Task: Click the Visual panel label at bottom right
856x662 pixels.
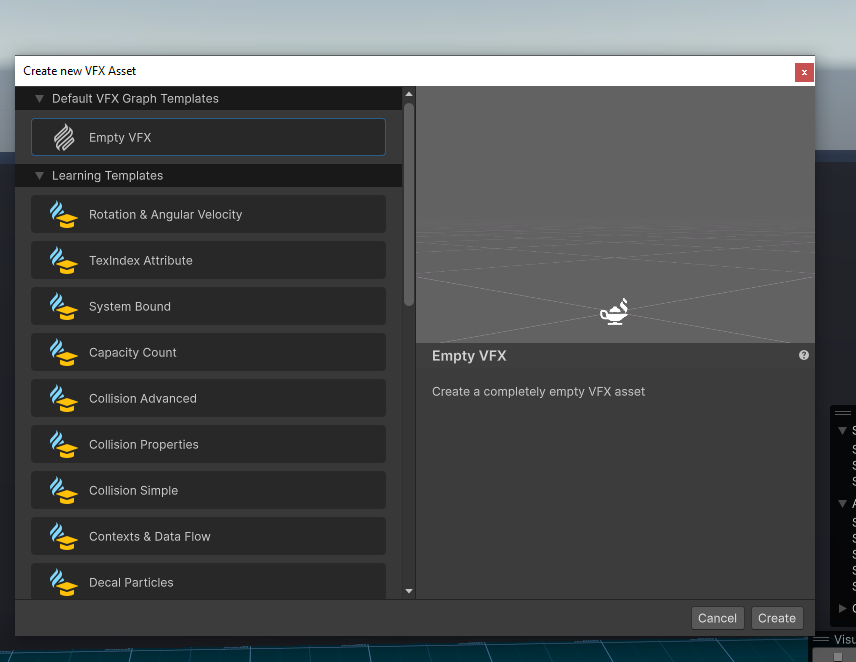Action: click(845, 639)
